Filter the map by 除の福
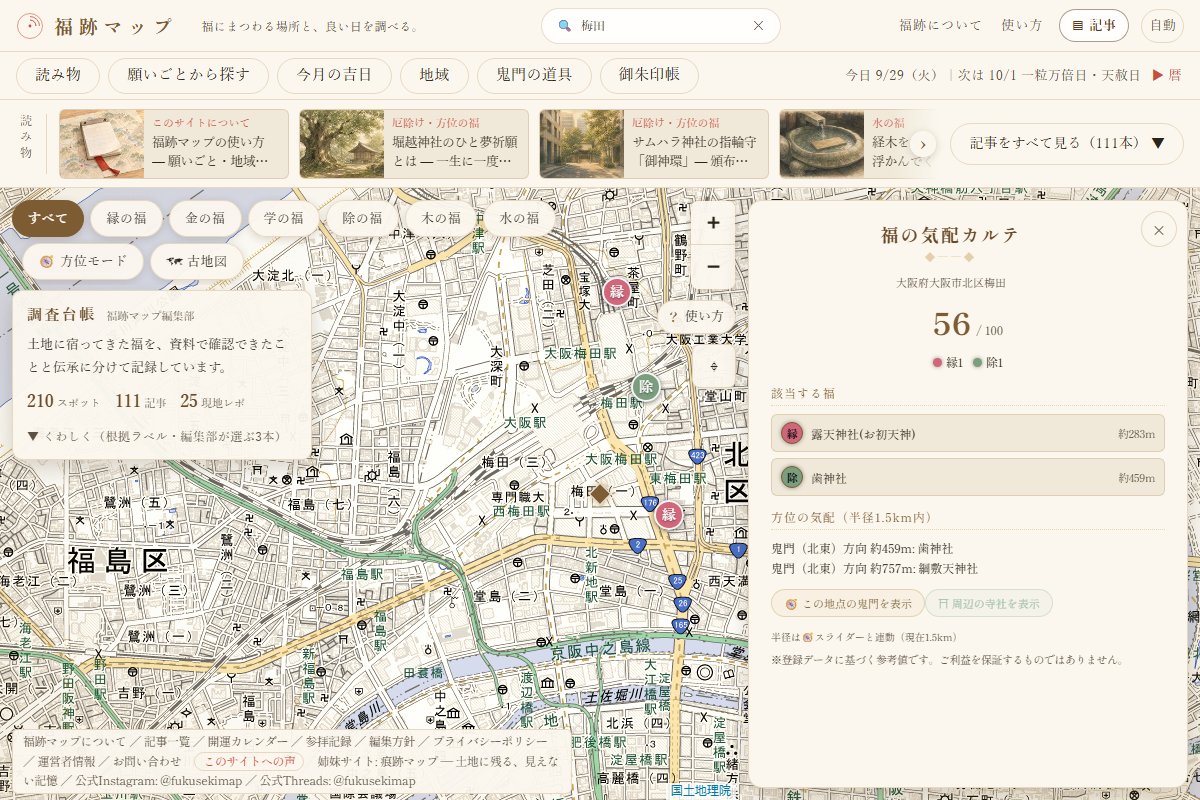 pyautogui.click(x=362, y=218)
